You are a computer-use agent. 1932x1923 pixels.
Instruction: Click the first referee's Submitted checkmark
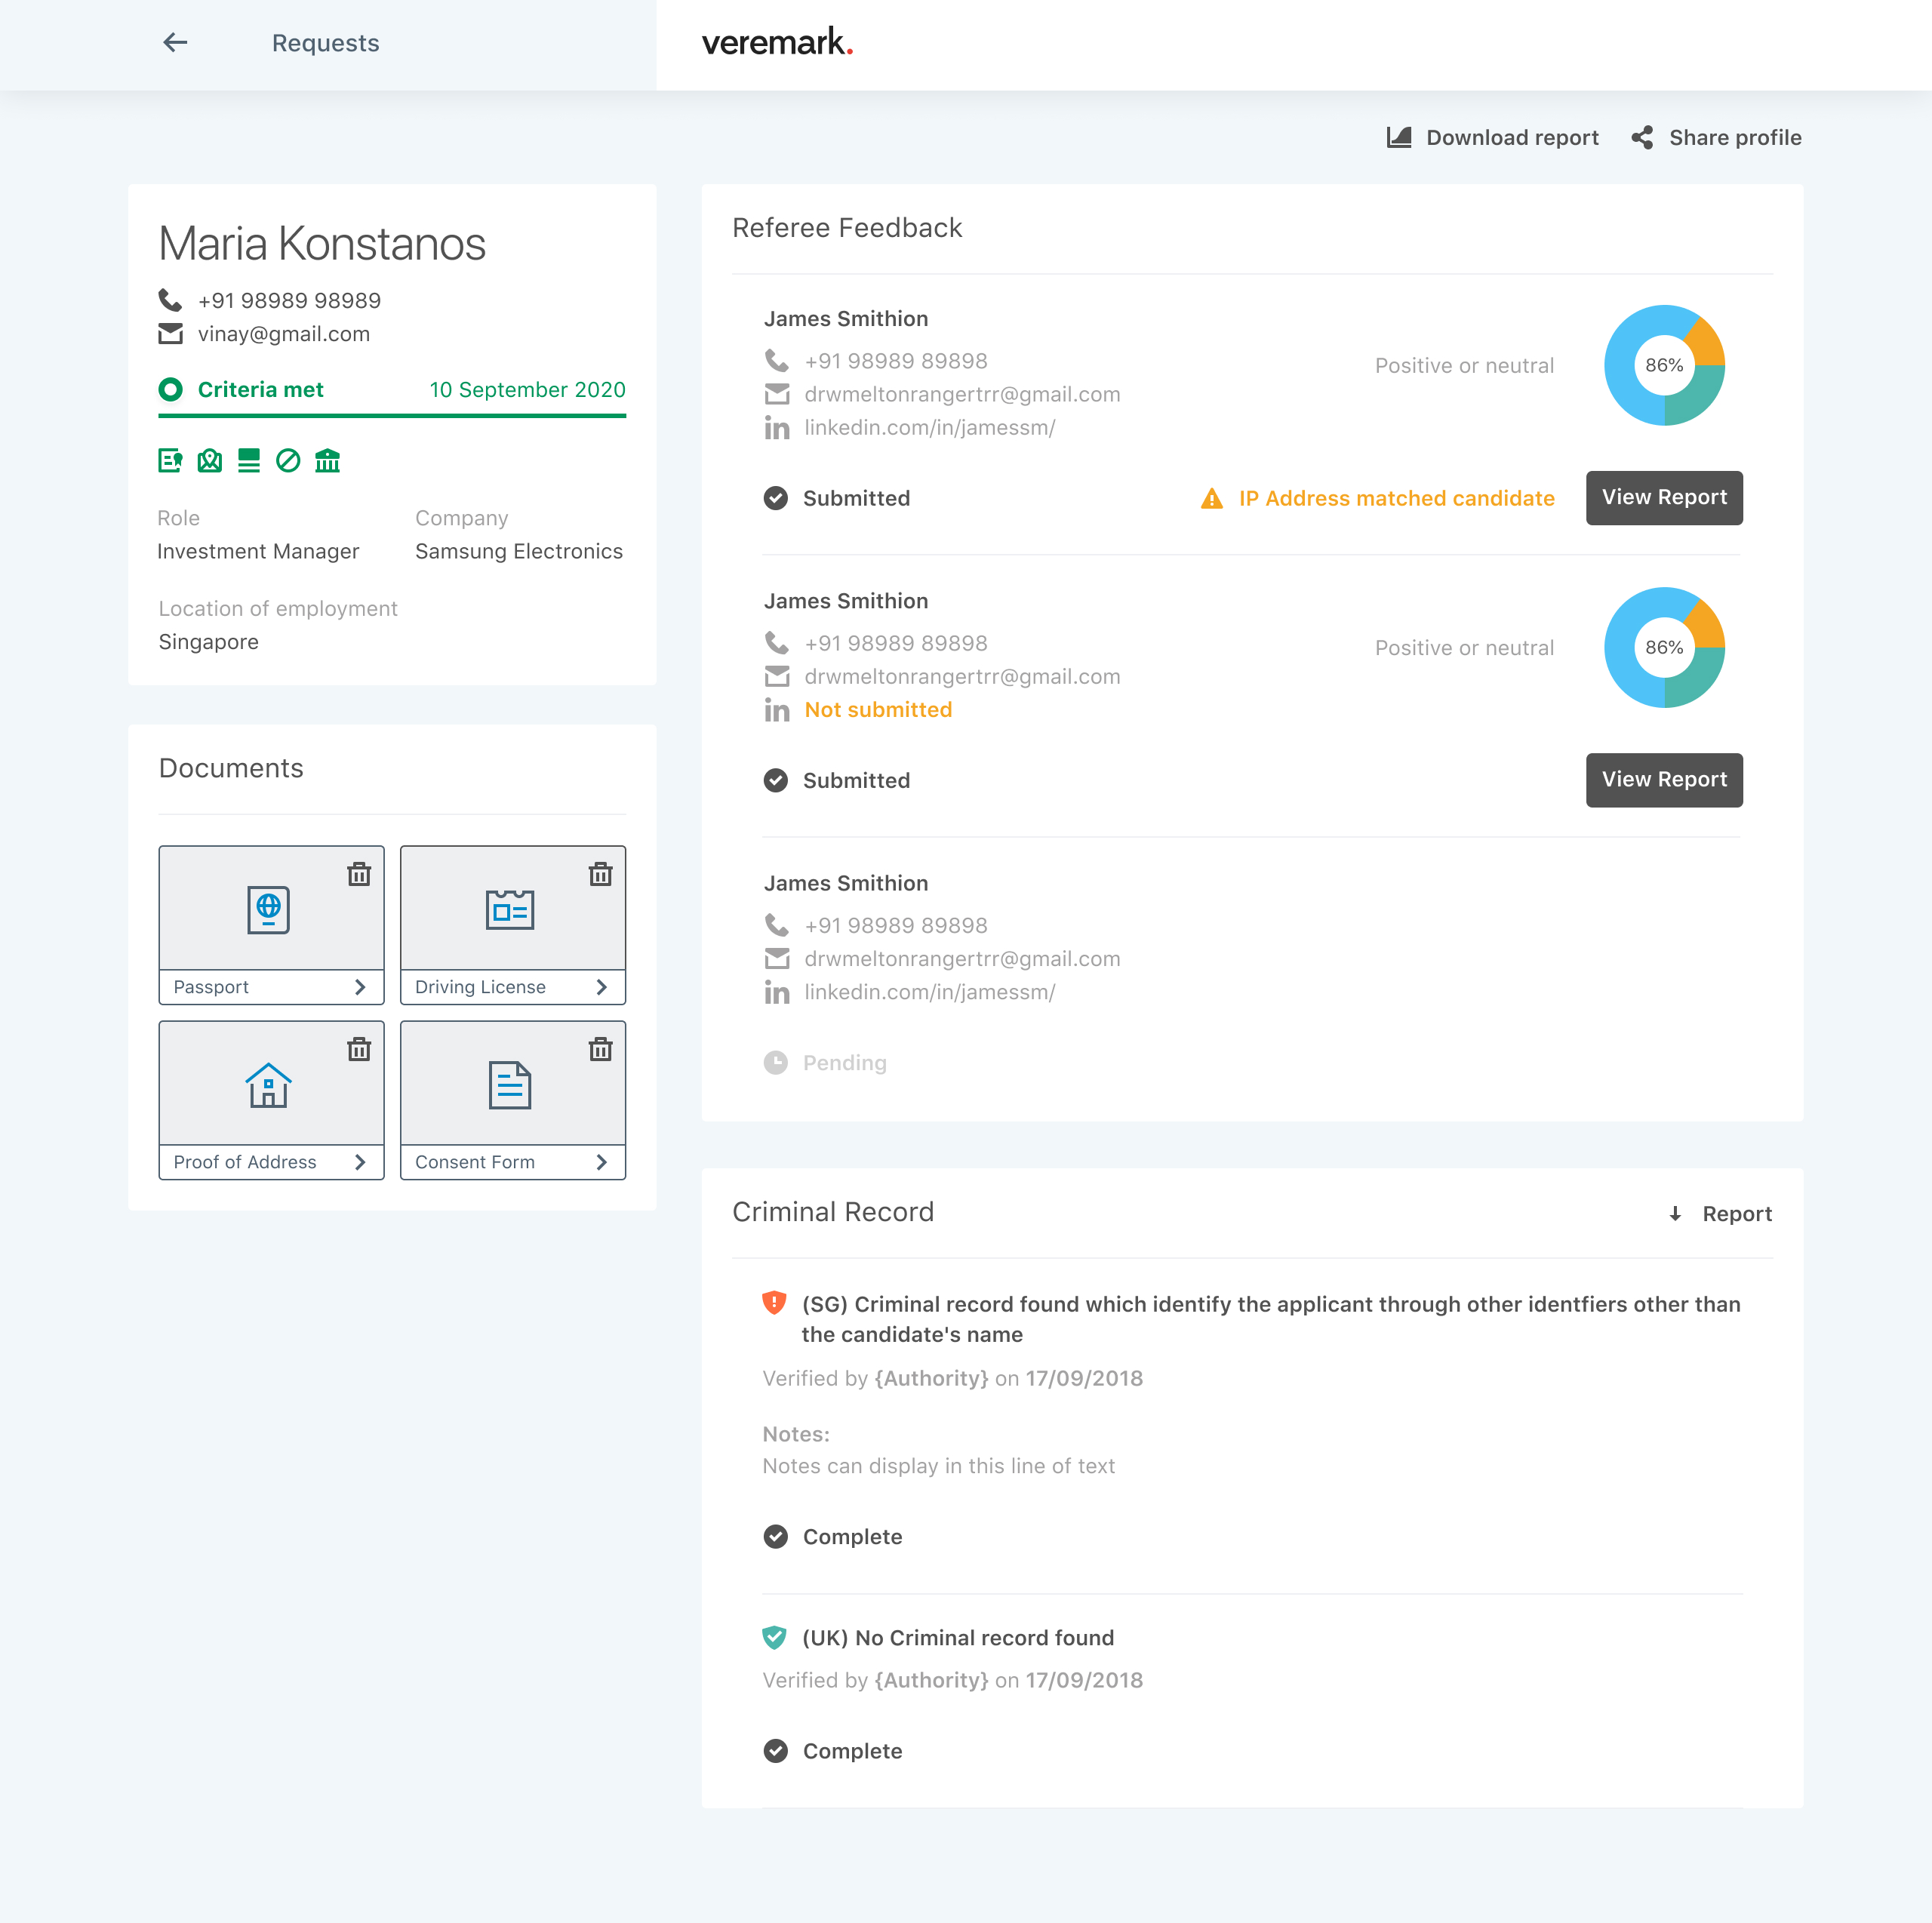point(776,498)
